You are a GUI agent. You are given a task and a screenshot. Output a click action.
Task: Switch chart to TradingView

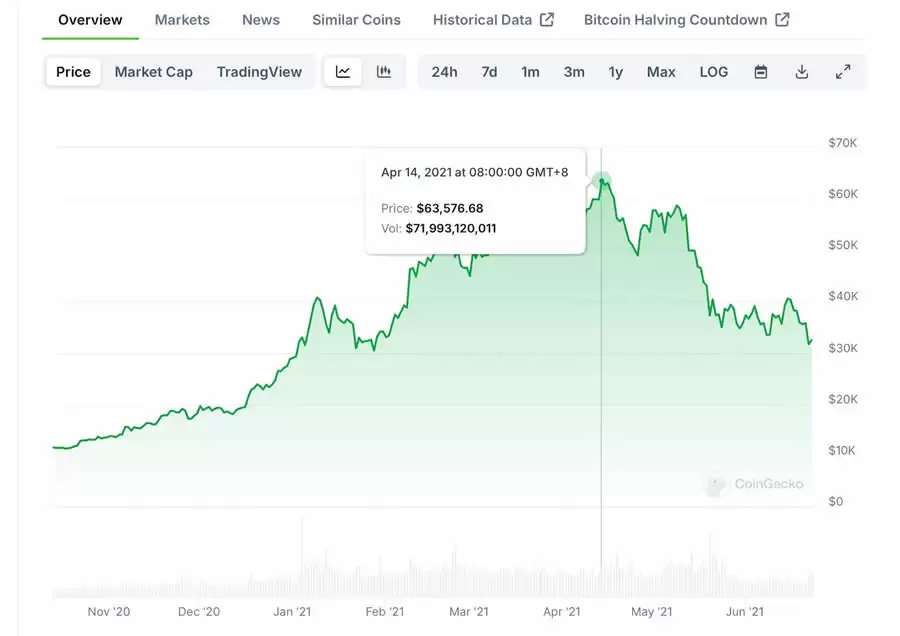(259, 72)
